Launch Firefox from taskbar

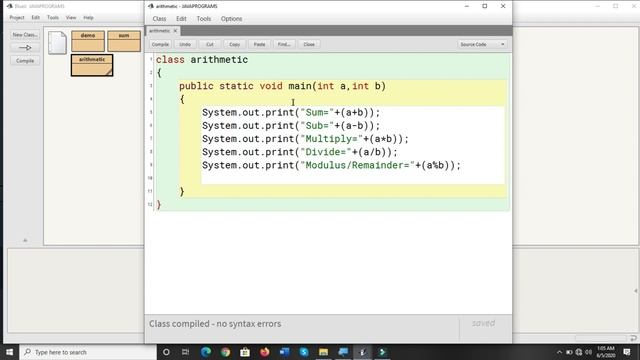(264, 352)
